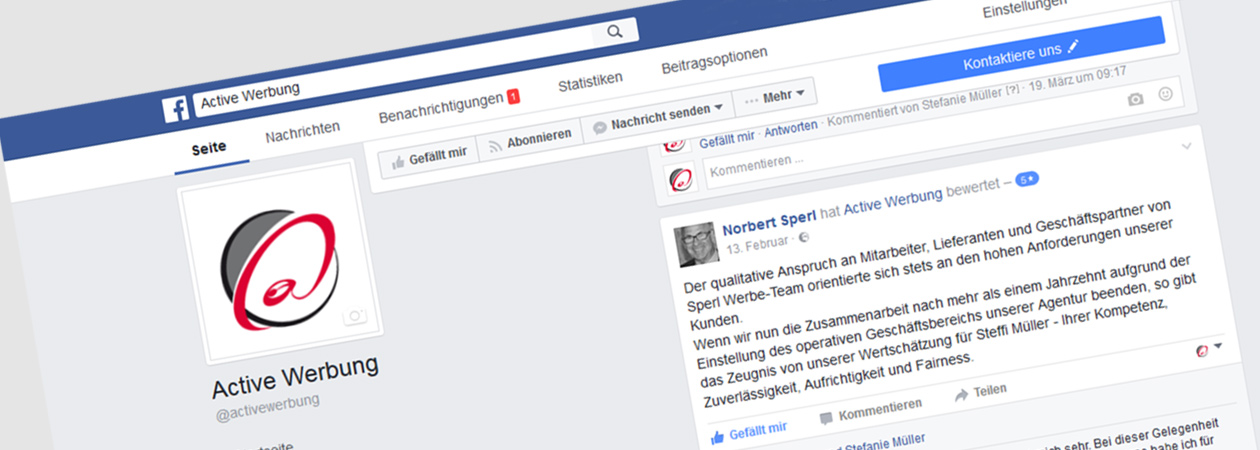
Task: Click the Gefällt mir link under comment
Action: click(x=725, y=139)
